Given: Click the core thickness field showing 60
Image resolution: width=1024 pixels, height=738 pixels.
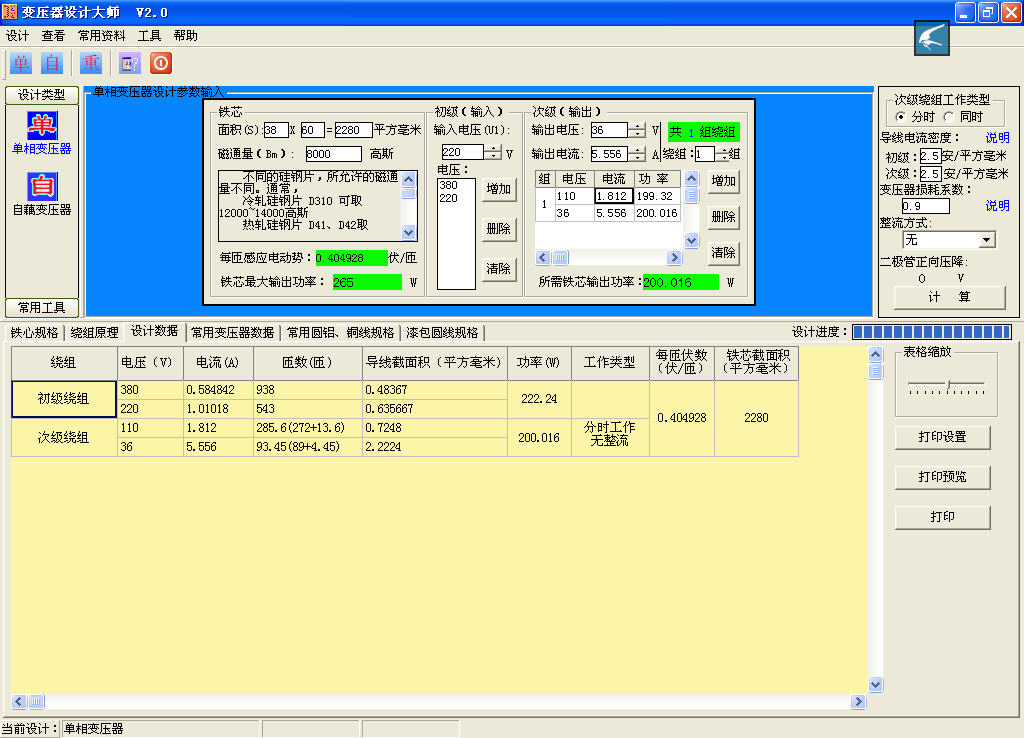Looking at the screenshot, I should pyautogui.click(x=312, y=130).
